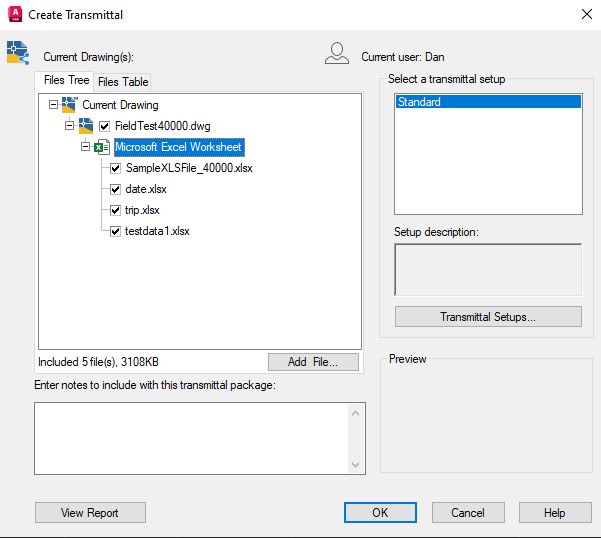Click the FieldTest40000.dwg drawing file icon
Screen dimensions: 601x538
click(x=86, y=126)
